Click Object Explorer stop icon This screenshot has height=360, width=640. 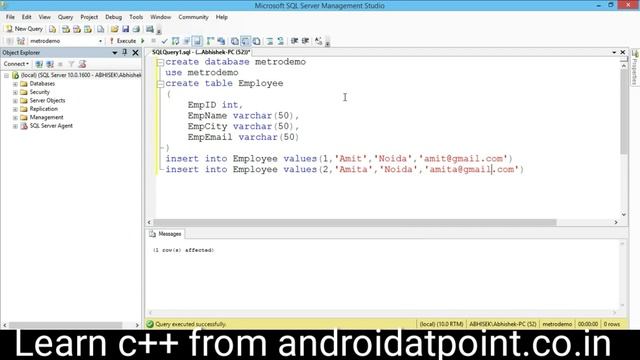pos(60,64)
